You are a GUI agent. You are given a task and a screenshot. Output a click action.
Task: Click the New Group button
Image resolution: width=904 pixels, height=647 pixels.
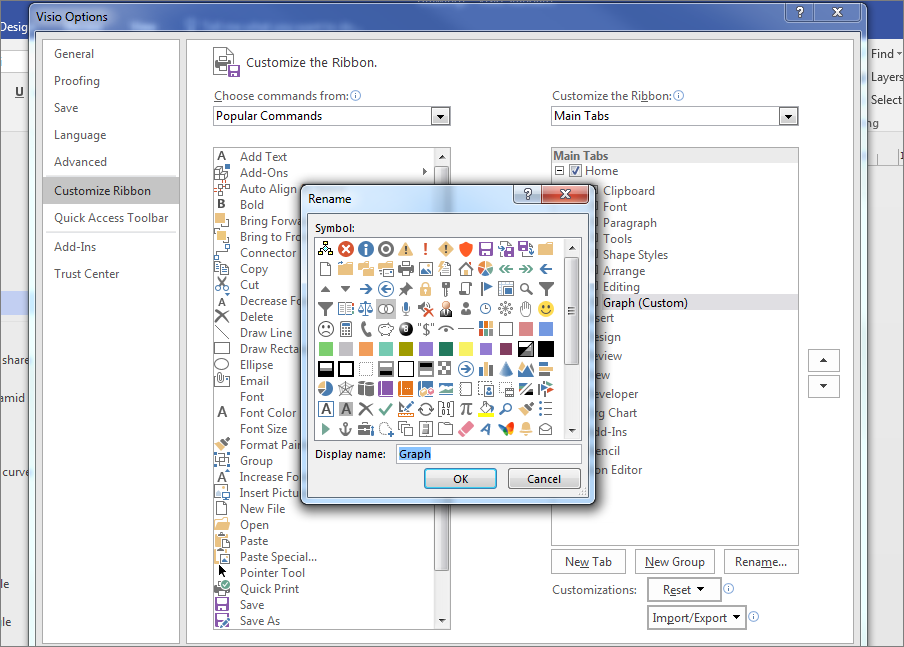click(674, 561)
